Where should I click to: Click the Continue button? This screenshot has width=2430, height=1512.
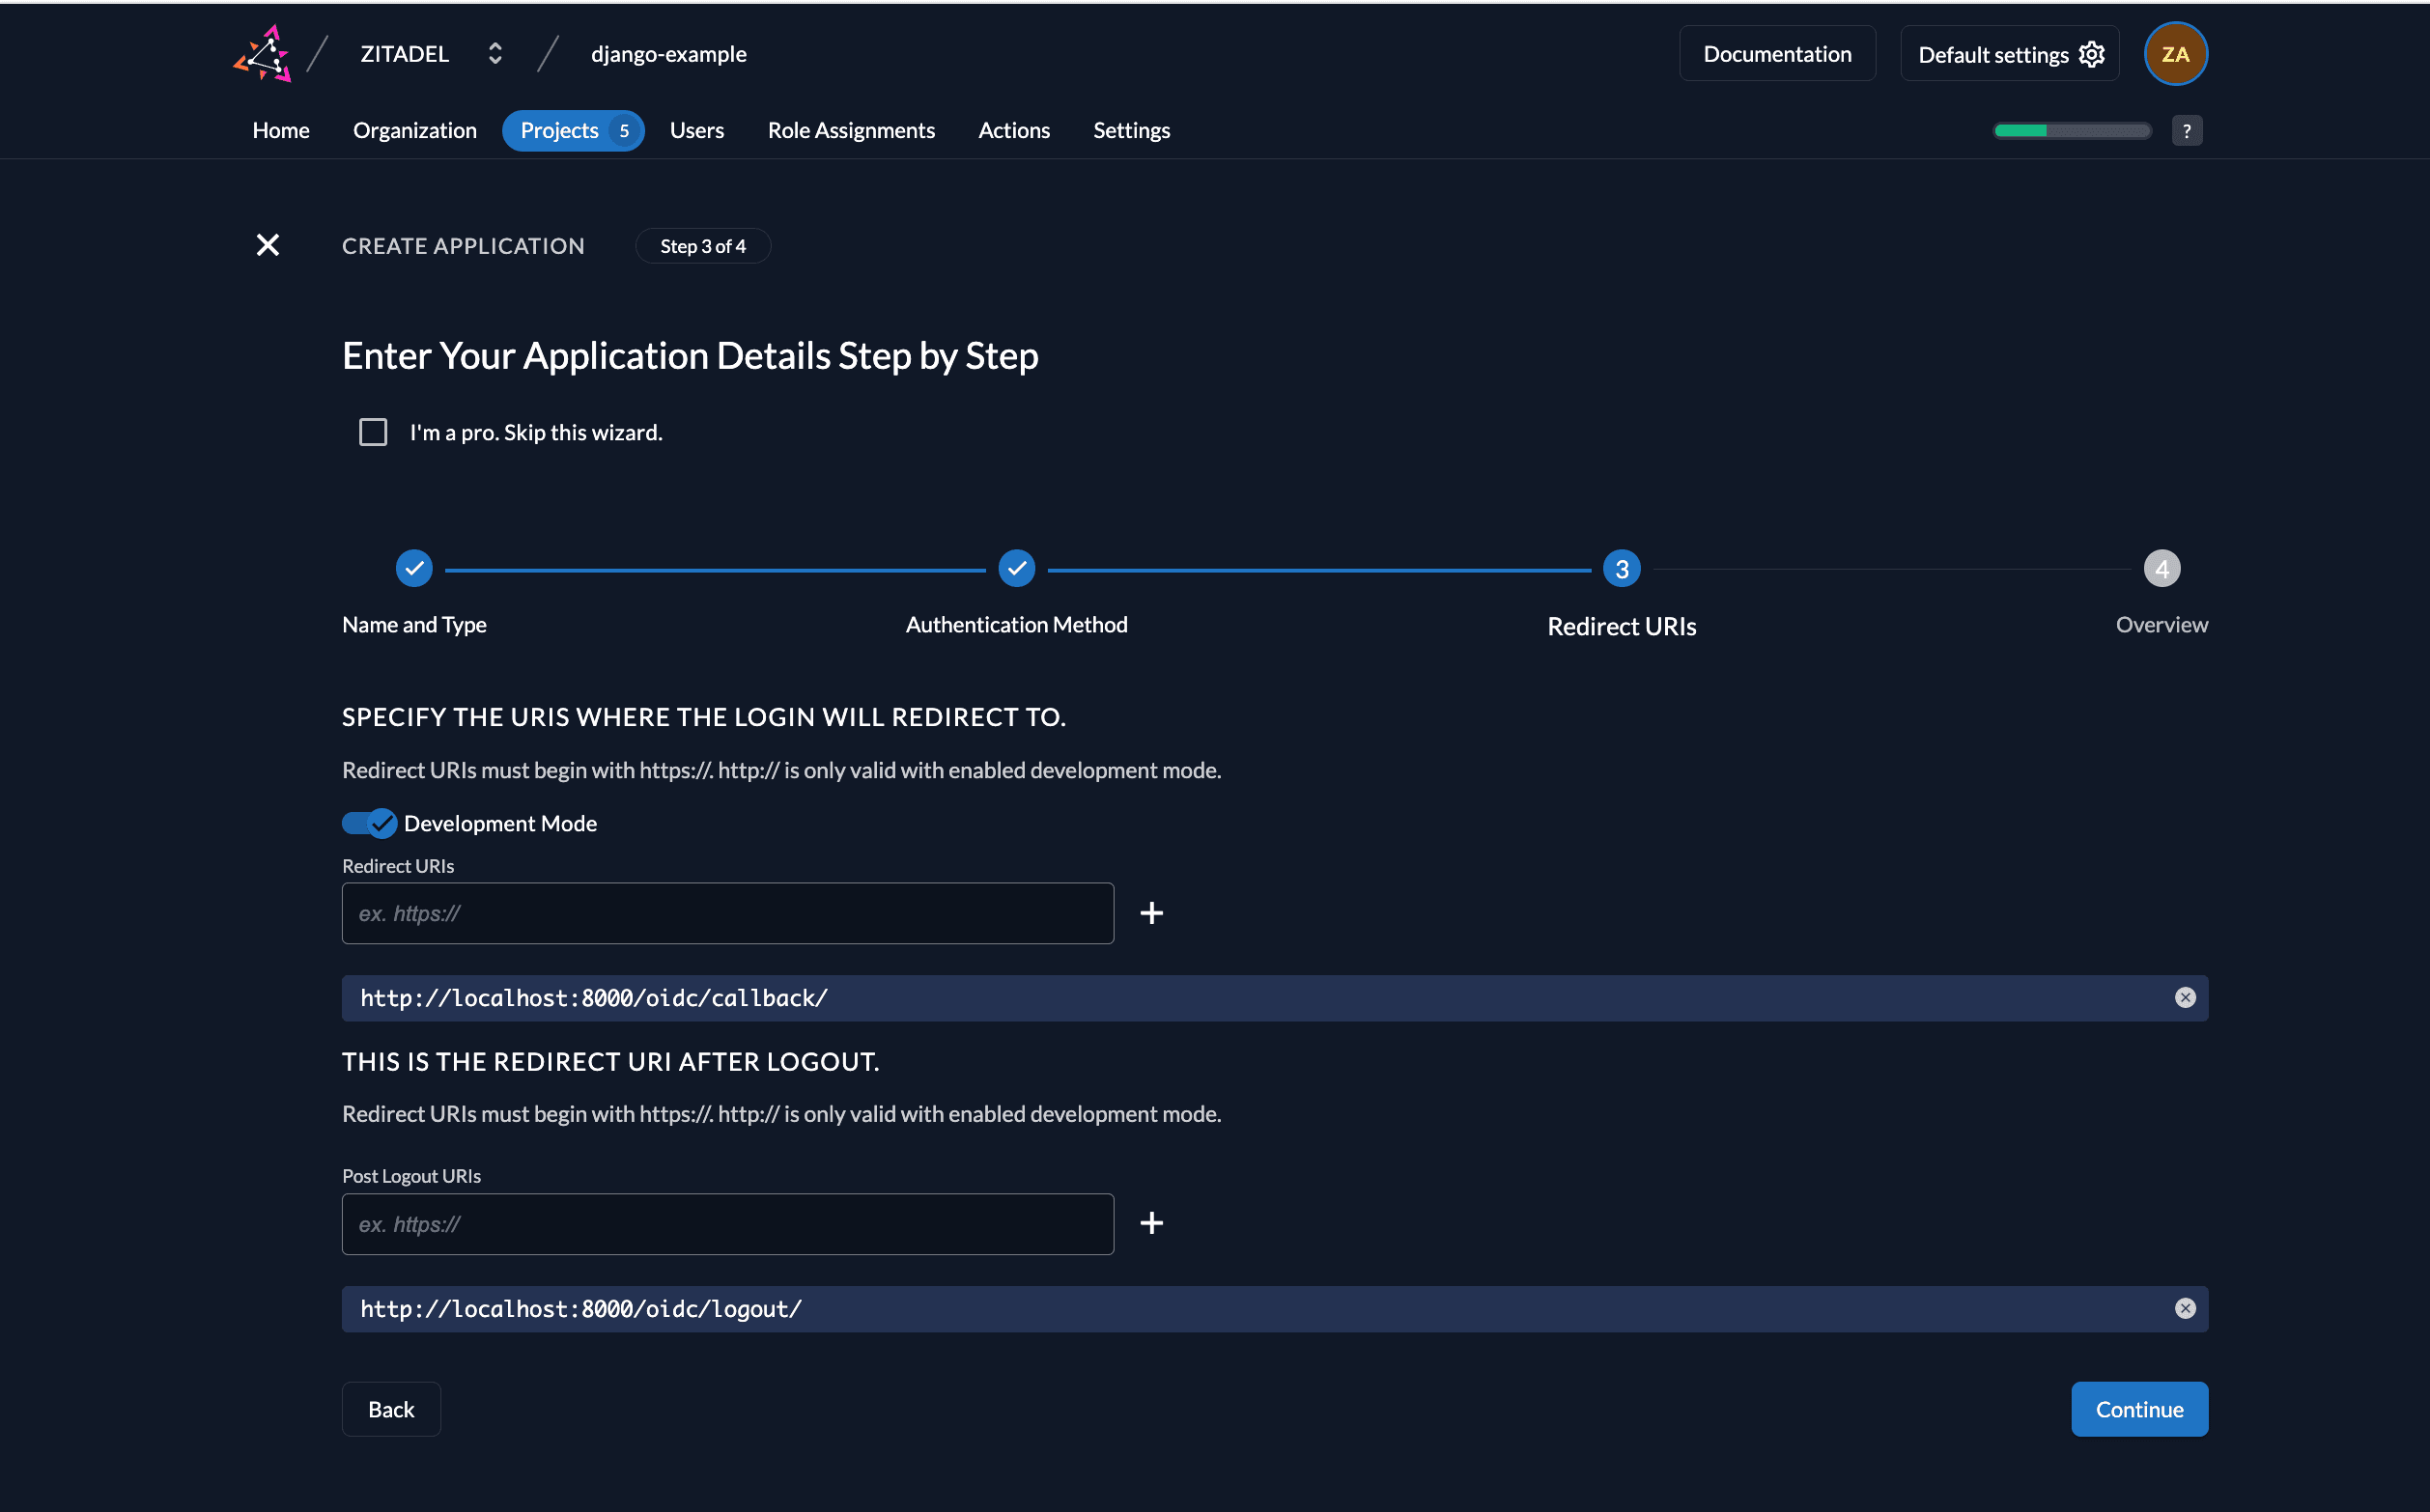pyautogui.click(x=2139, y=1408)
